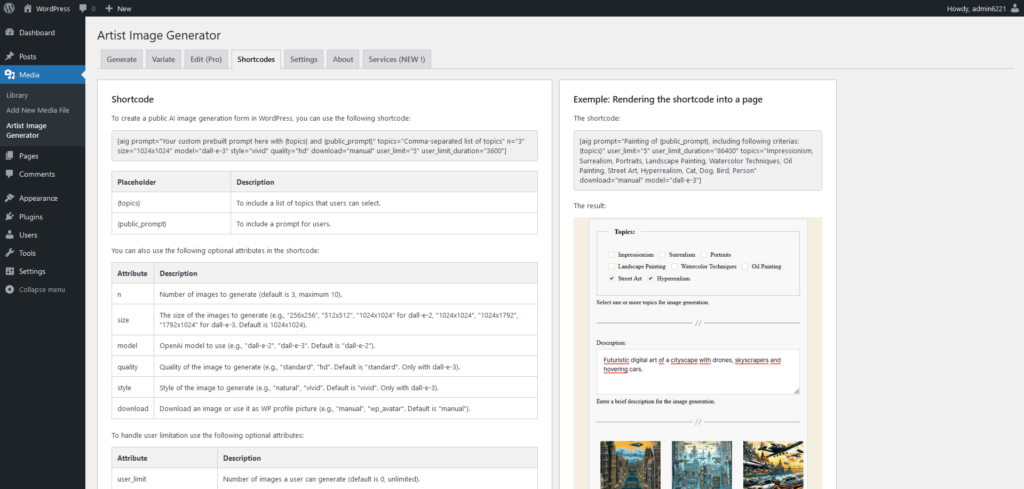Open the Dashboard gauge icon in sidebar

10,33
